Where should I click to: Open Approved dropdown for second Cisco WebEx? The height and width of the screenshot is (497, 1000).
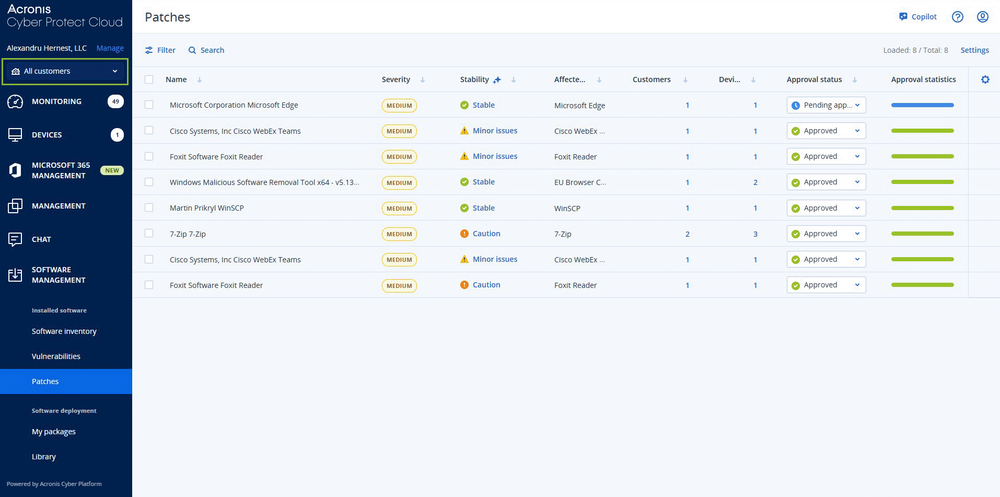click(x=827, y=260)
